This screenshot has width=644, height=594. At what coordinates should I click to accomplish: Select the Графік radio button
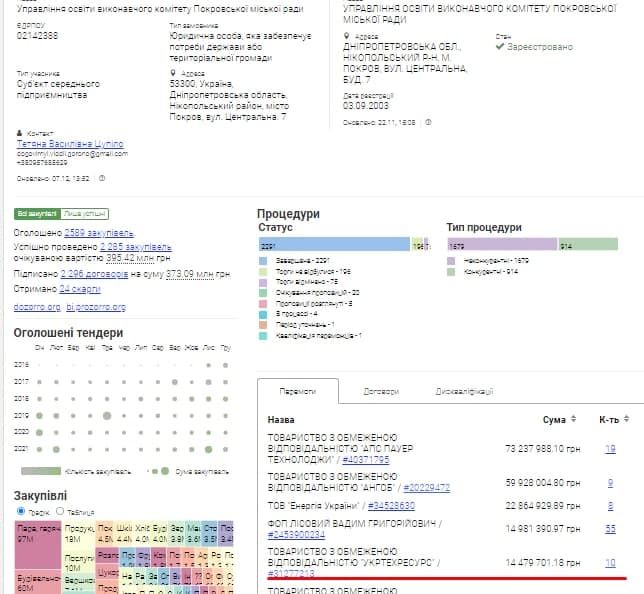coord(21,512)
